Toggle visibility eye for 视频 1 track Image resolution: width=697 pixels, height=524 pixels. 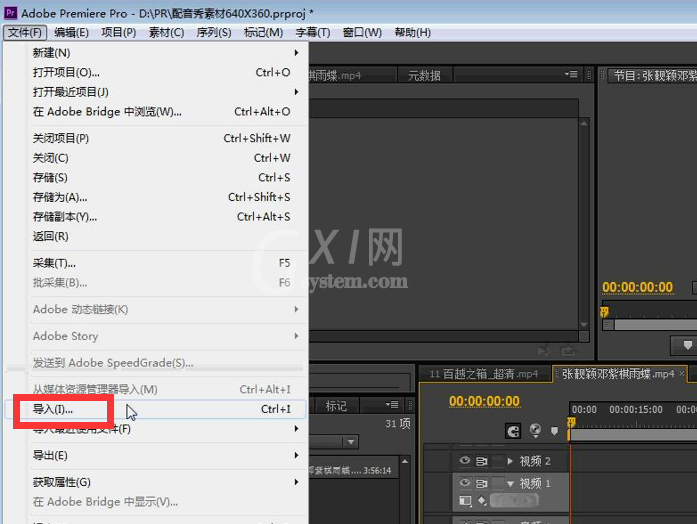[x=465, y=482]
